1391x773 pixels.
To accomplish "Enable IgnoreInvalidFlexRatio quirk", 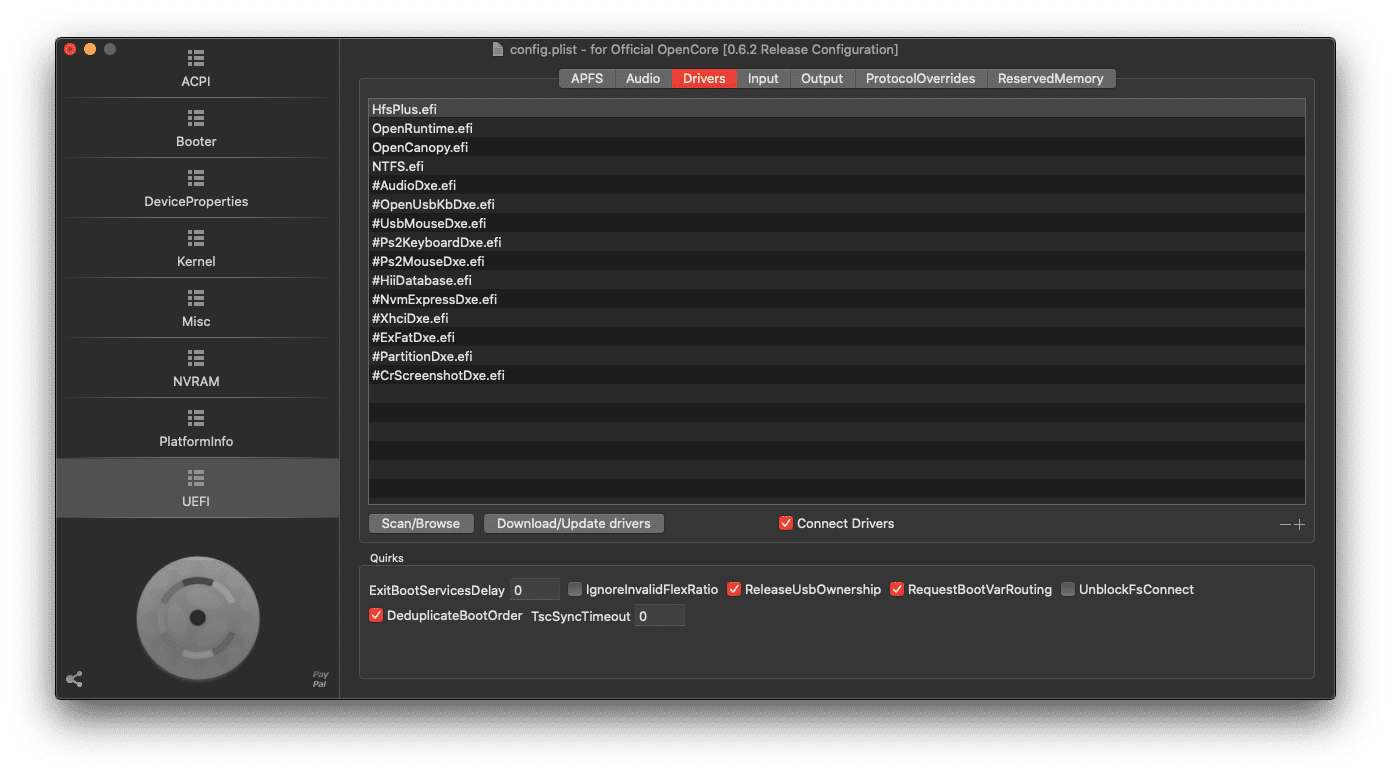I will pos(575,589).
